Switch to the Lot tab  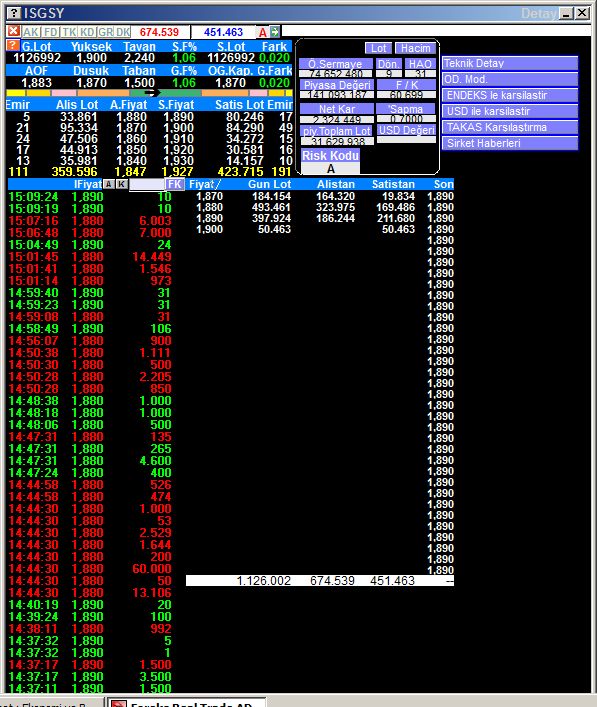pos(378,48)
